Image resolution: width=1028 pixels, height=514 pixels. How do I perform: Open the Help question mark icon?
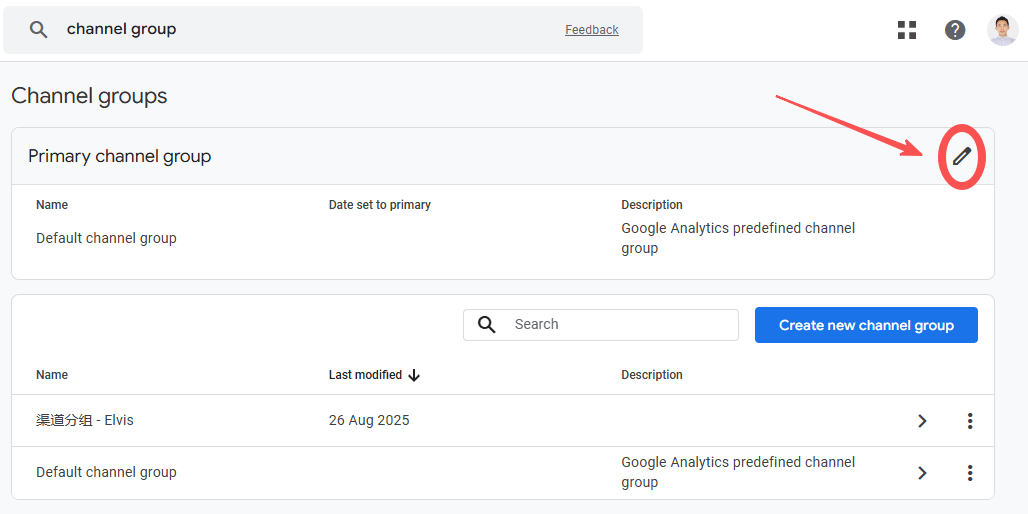pos(955,30)
